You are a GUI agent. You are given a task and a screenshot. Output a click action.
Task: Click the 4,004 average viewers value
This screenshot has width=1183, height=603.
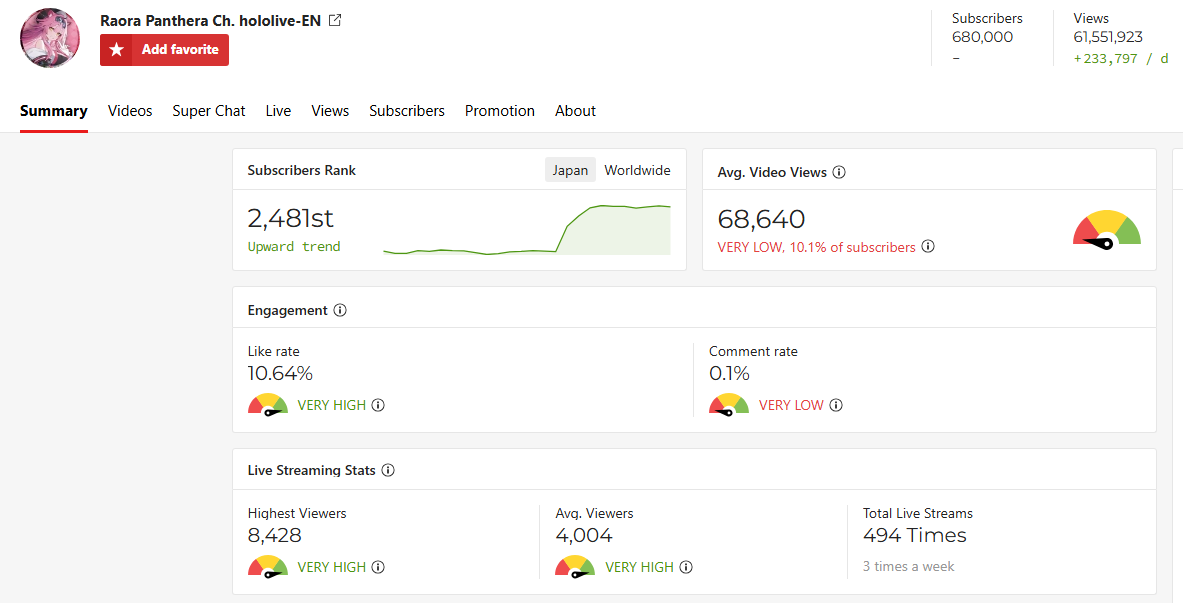click(584, 535)
